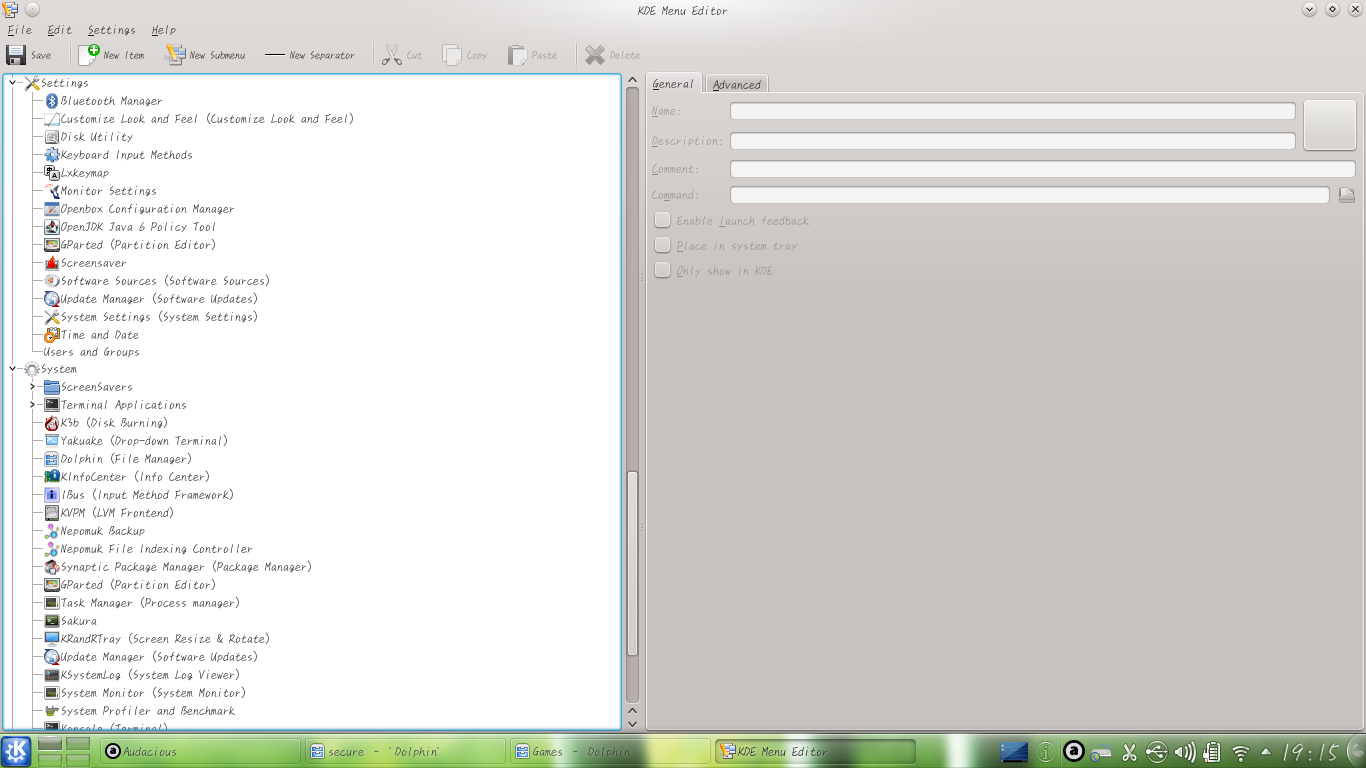Click the K3b disk burning icon

52,423
